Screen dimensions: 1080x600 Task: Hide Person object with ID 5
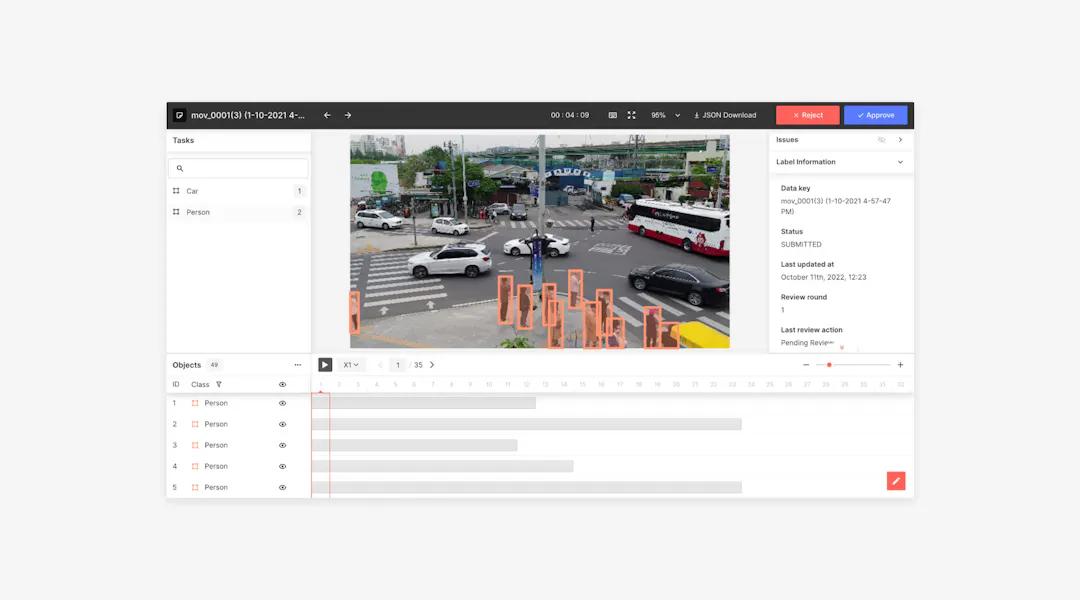(x=282, y=487)
